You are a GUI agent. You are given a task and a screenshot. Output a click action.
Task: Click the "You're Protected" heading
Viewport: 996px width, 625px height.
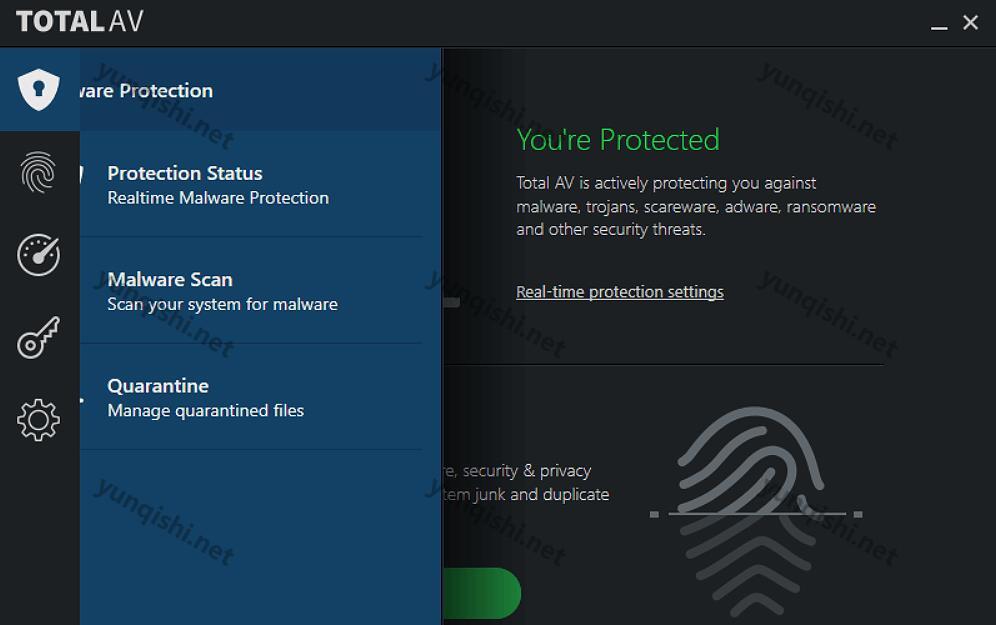pos(618,140)
